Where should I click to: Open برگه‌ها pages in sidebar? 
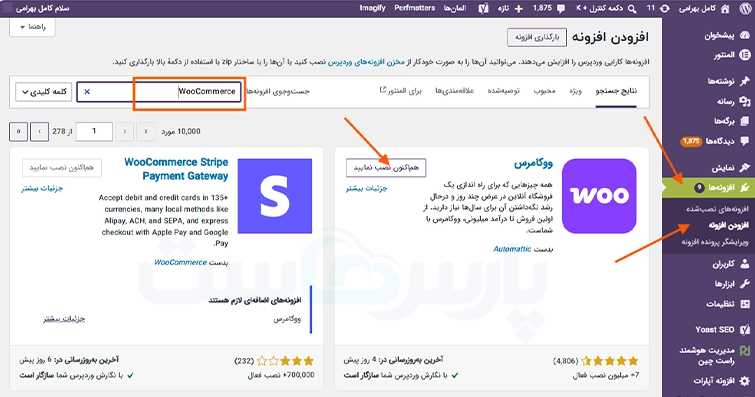[x=731, y=121]
